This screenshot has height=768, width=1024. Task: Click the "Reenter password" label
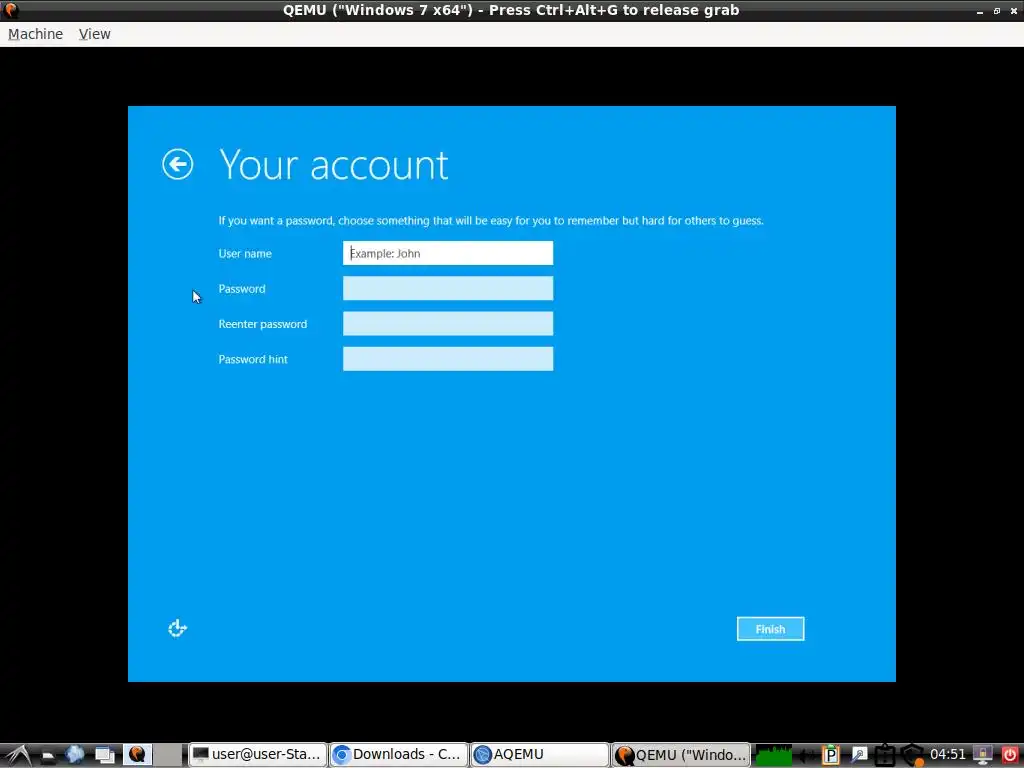coord(263,324)
